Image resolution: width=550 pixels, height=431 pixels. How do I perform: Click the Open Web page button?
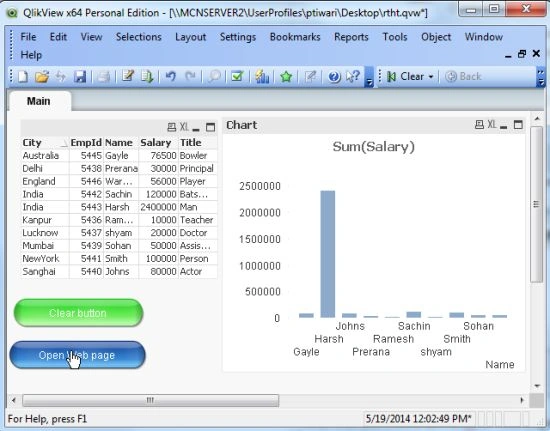click(x=77, y=355)
